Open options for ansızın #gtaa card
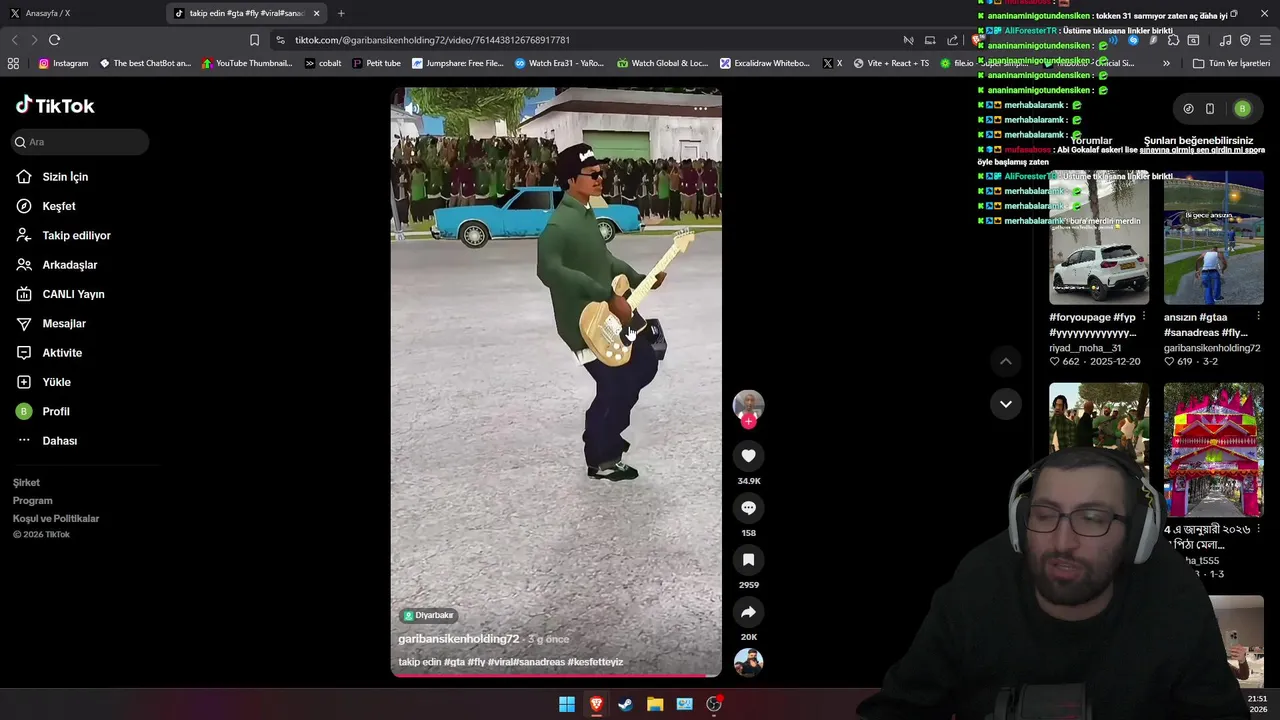Image resolution: width=1280 pixels, height=720 pixels. pyautogui.click(x=1258, y=317)
